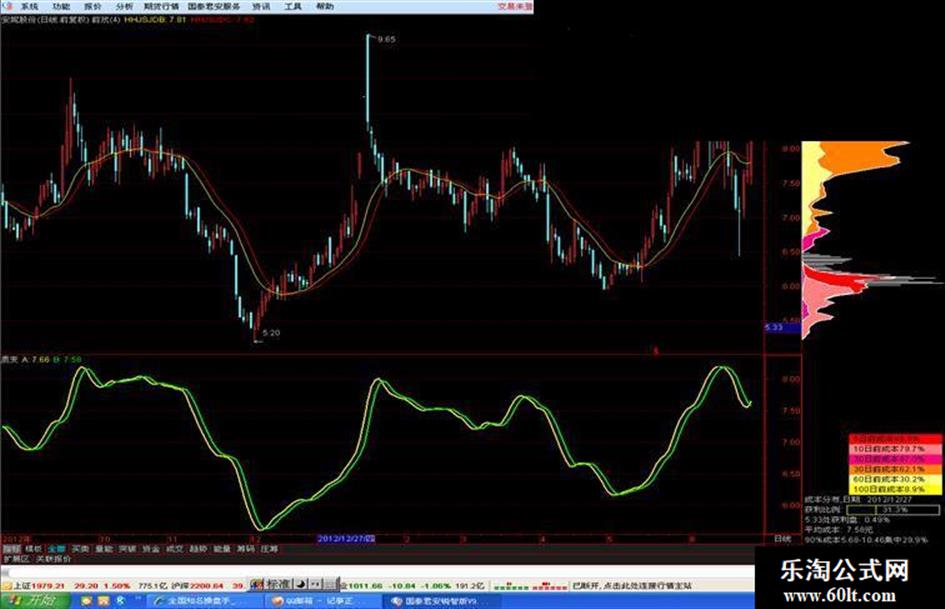Select the 指标 tab at bottom left
Viewport: 945px width, 609px height.
pos(11,549)
